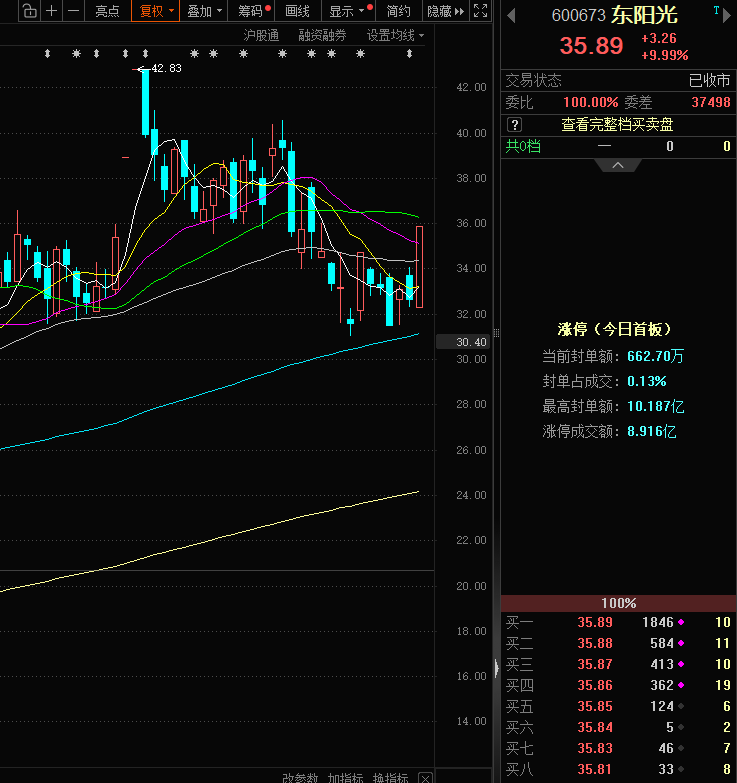Close the indicator panel with X icon

(425, 778)
